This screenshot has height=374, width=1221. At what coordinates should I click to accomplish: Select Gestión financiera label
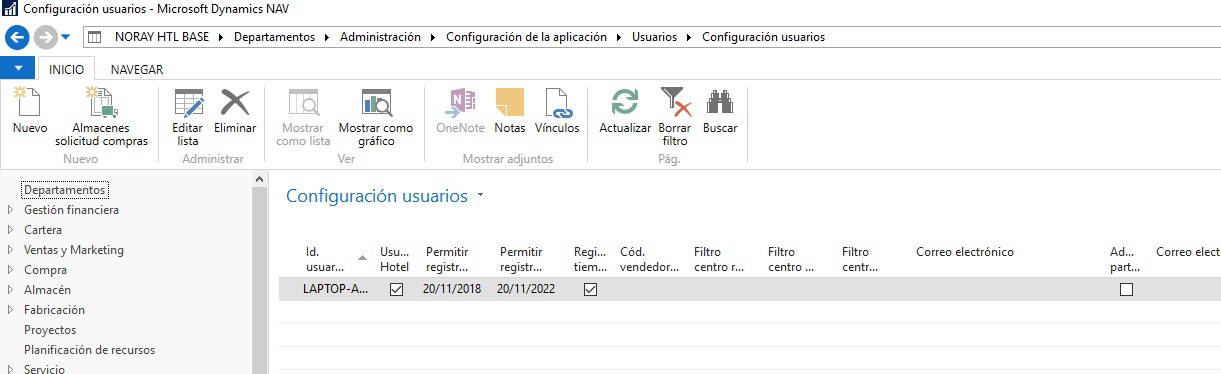coord(71,210)
